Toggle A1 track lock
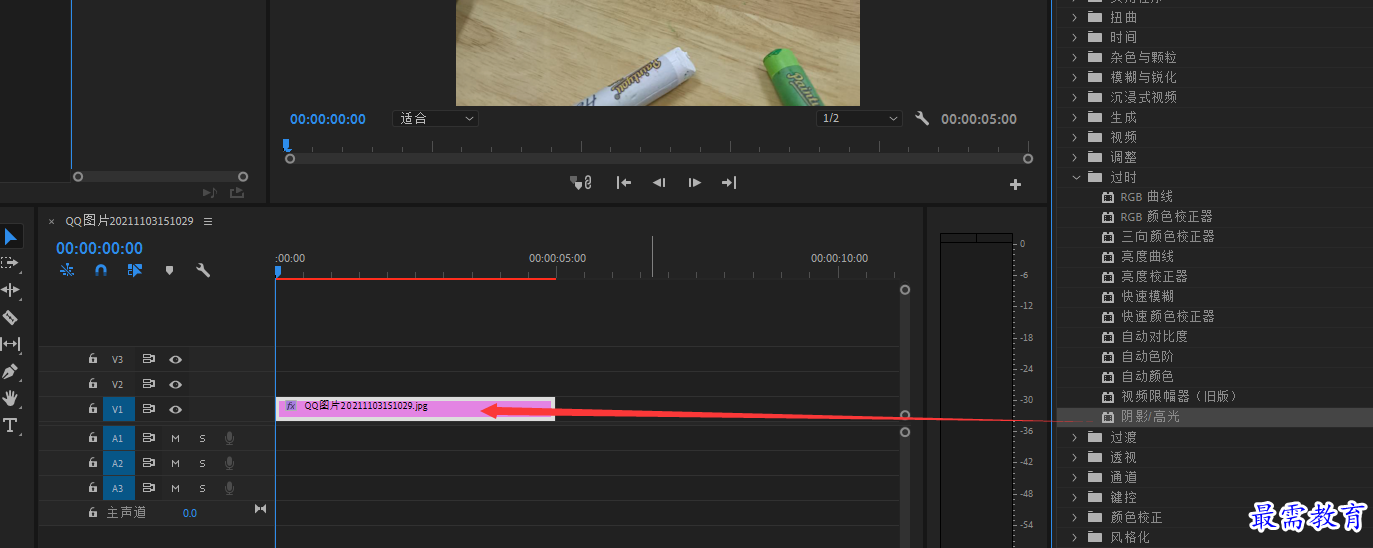This screenshot has height=548, width=1373. click(92, 437)
